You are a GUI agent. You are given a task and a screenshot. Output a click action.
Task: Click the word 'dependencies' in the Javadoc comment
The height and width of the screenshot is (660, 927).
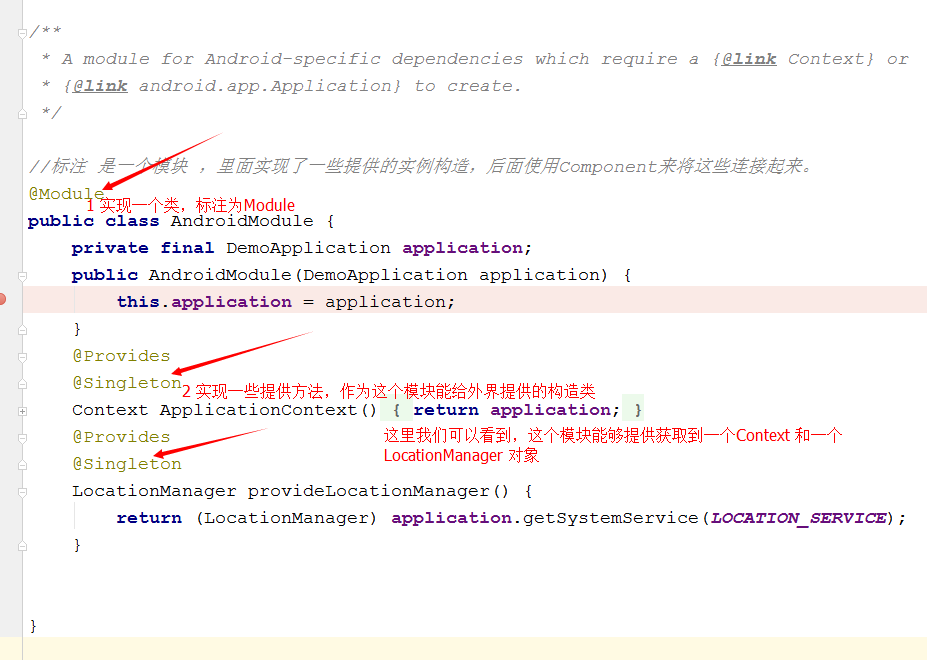(457, 59)
